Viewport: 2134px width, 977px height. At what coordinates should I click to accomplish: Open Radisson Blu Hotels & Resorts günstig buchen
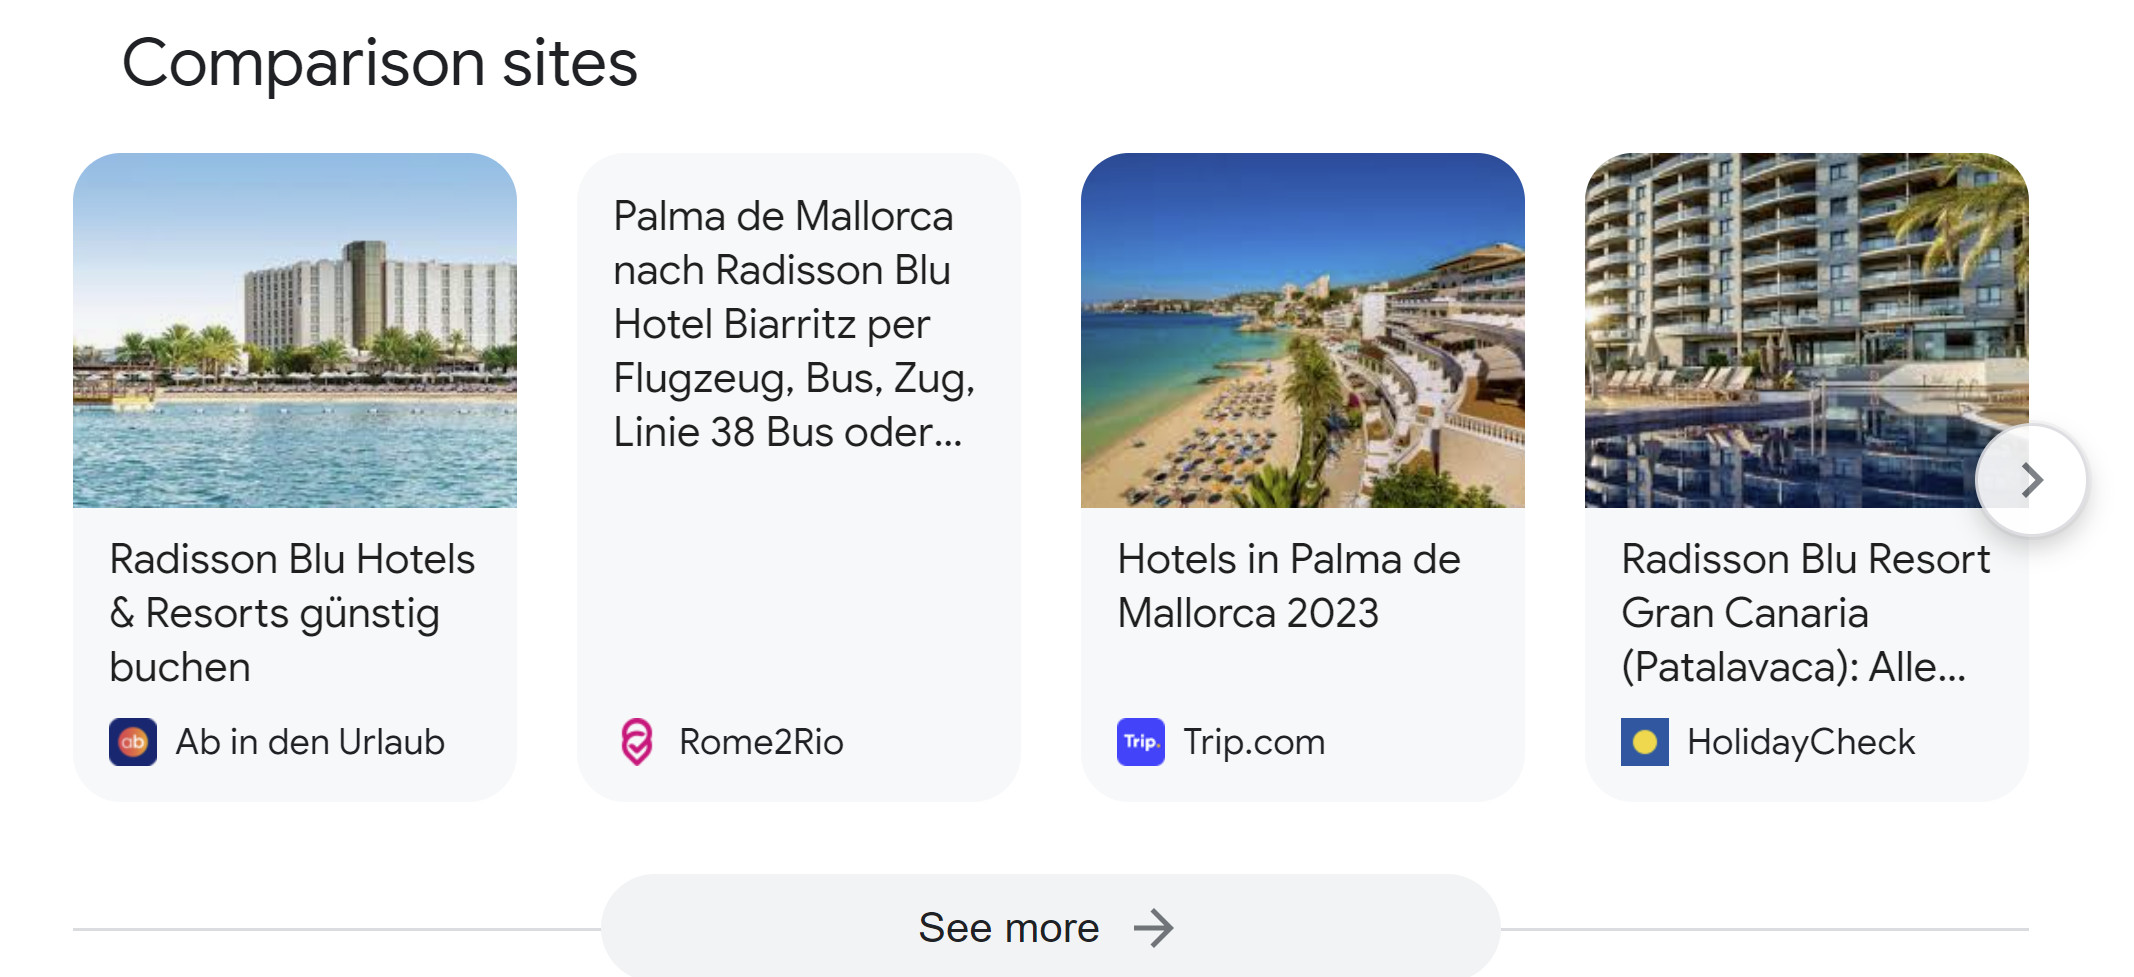pos(292,612)
